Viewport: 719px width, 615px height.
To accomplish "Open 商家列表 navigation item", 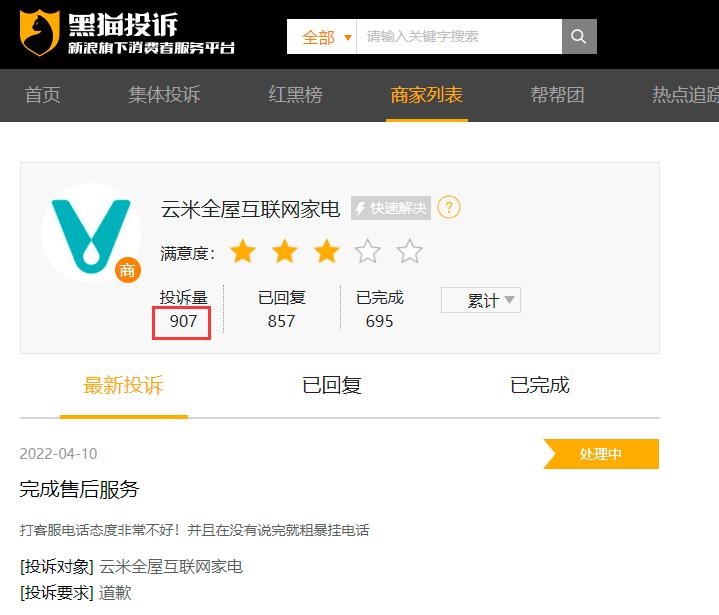I will 427,95.
